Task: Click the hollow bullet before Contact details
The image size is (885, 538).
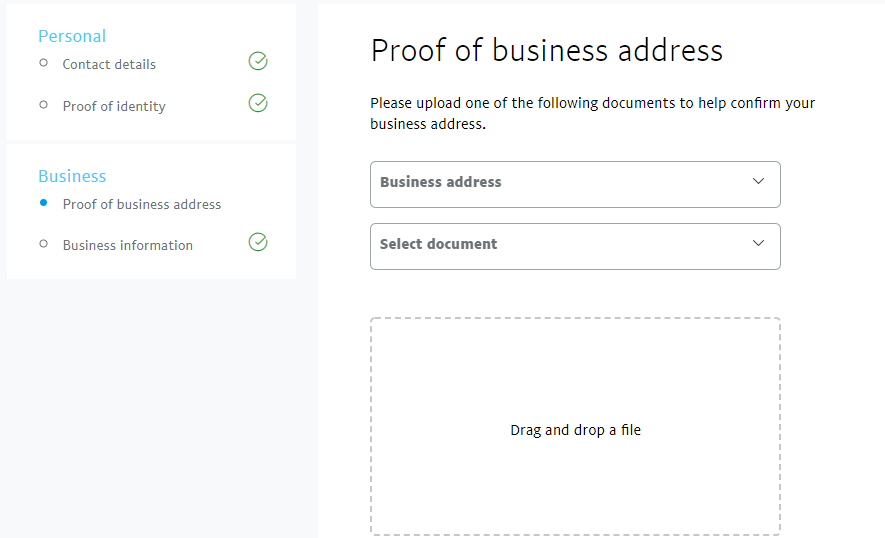Action: click(43, 63)
